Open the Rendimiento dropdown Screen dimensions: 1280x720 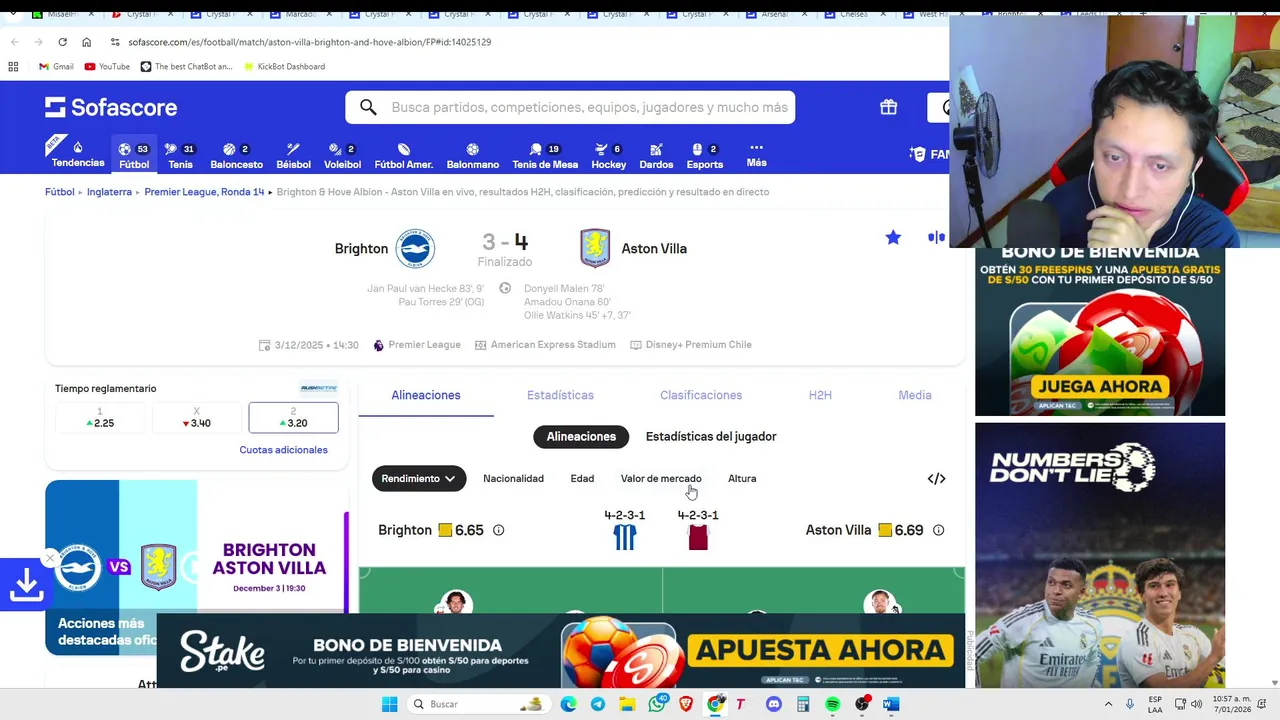(x=419, y=478)
